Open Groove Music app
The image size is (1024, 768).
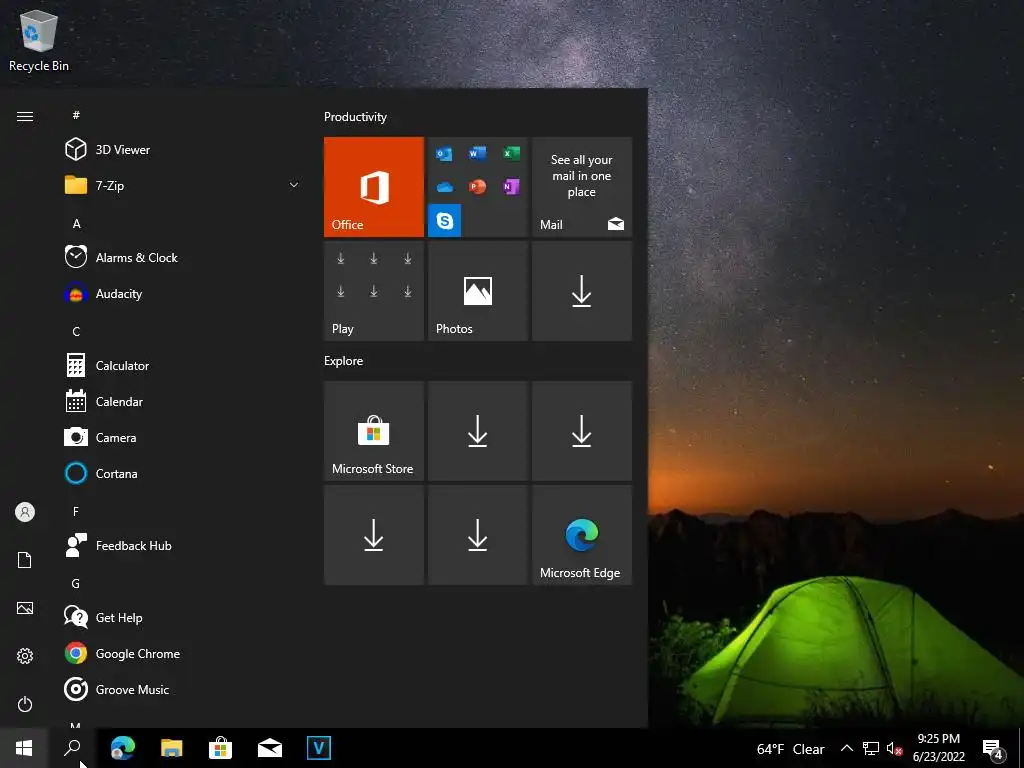[x=183, y=690]
